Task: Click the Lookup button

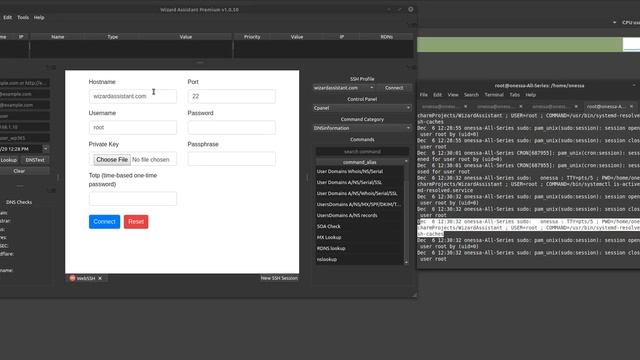Action: pos(9,160)
